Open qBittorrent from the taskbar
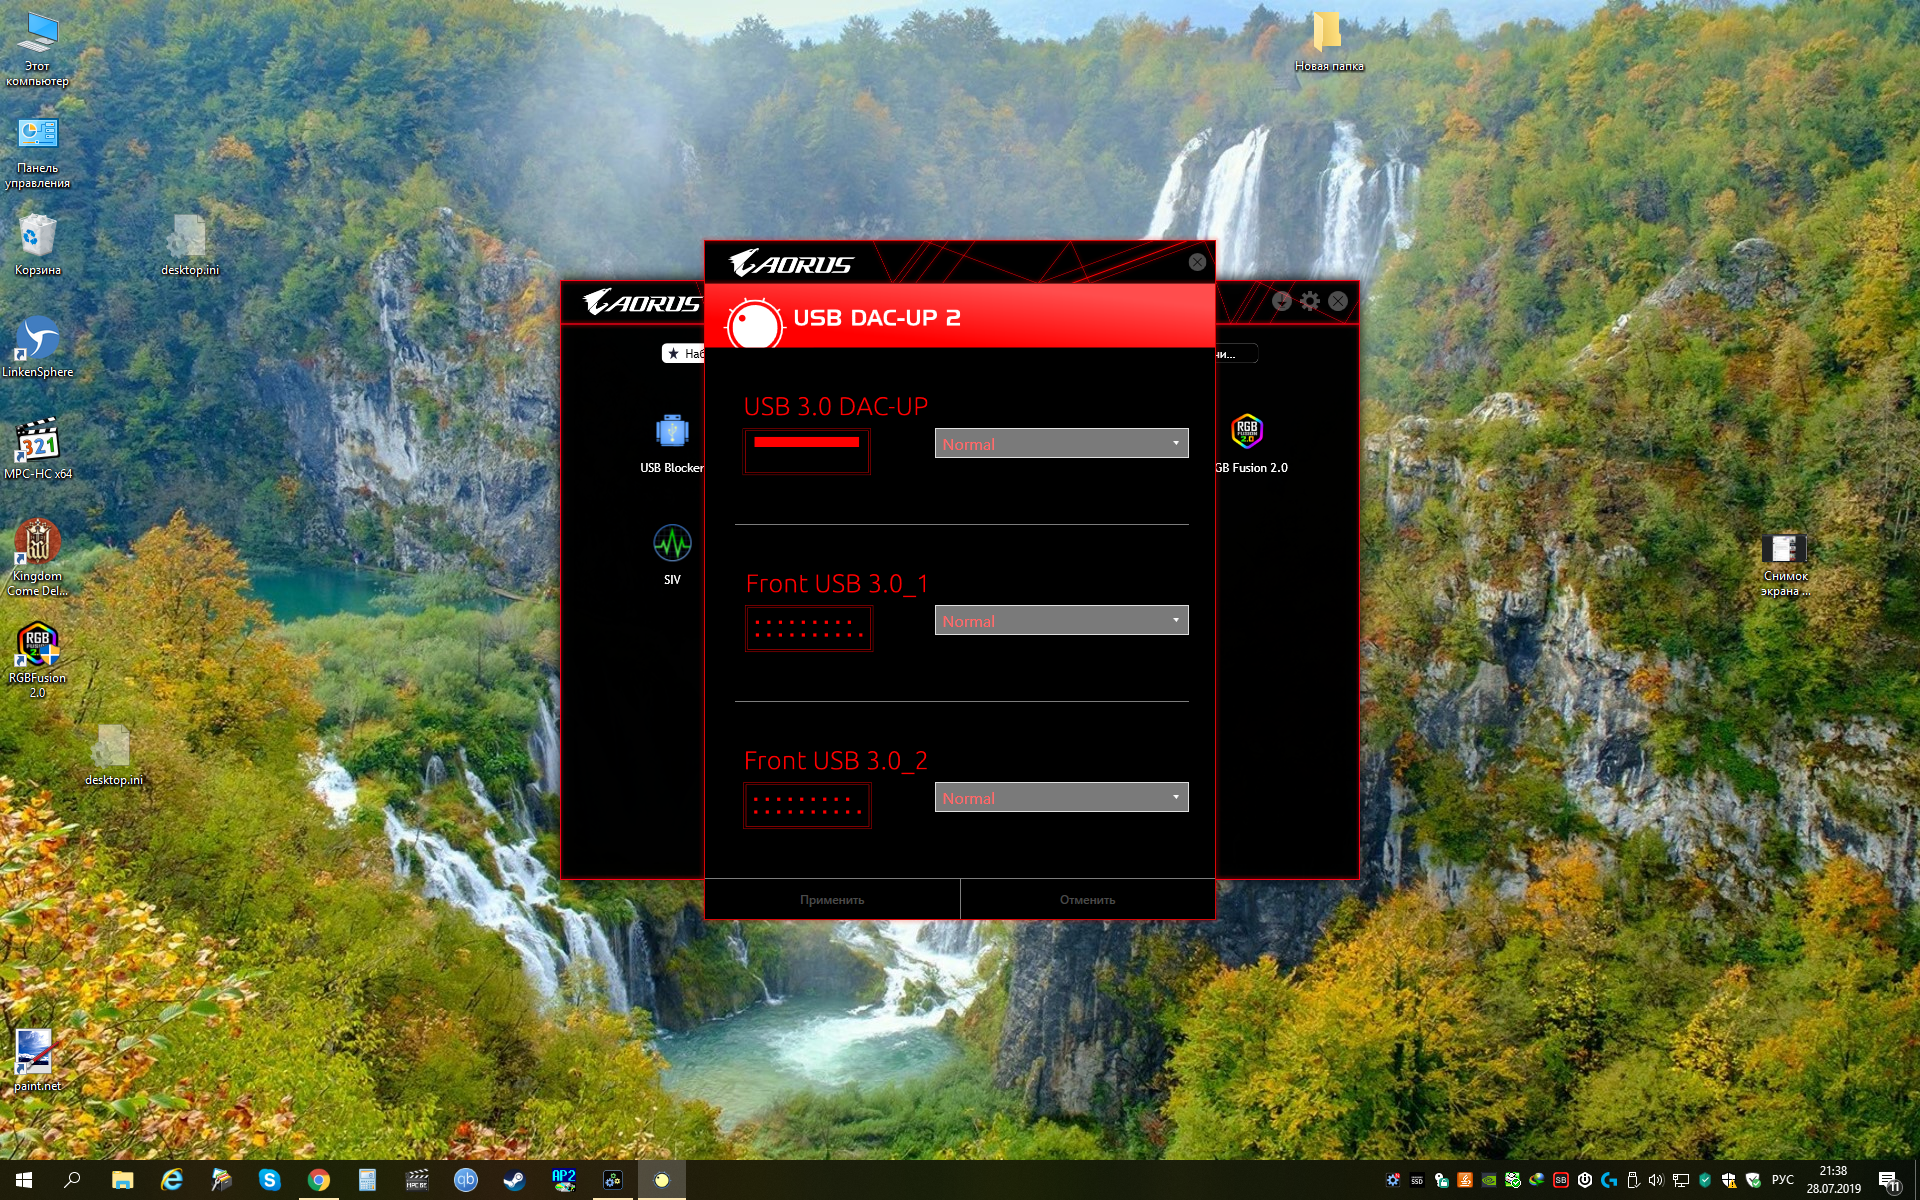Image resolution: width=1920 pixels, height=1200 pixels. (x=465, y=1180)
